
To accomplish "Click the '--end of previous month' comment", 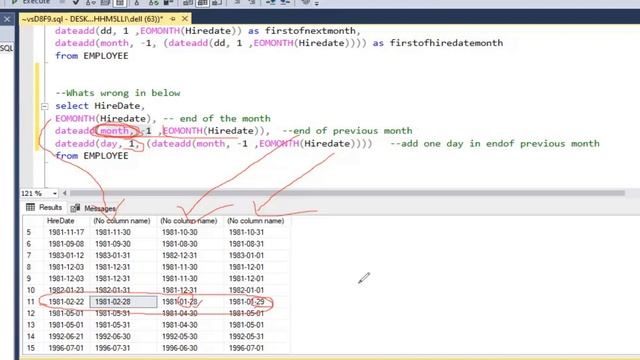I will point(347,131).
